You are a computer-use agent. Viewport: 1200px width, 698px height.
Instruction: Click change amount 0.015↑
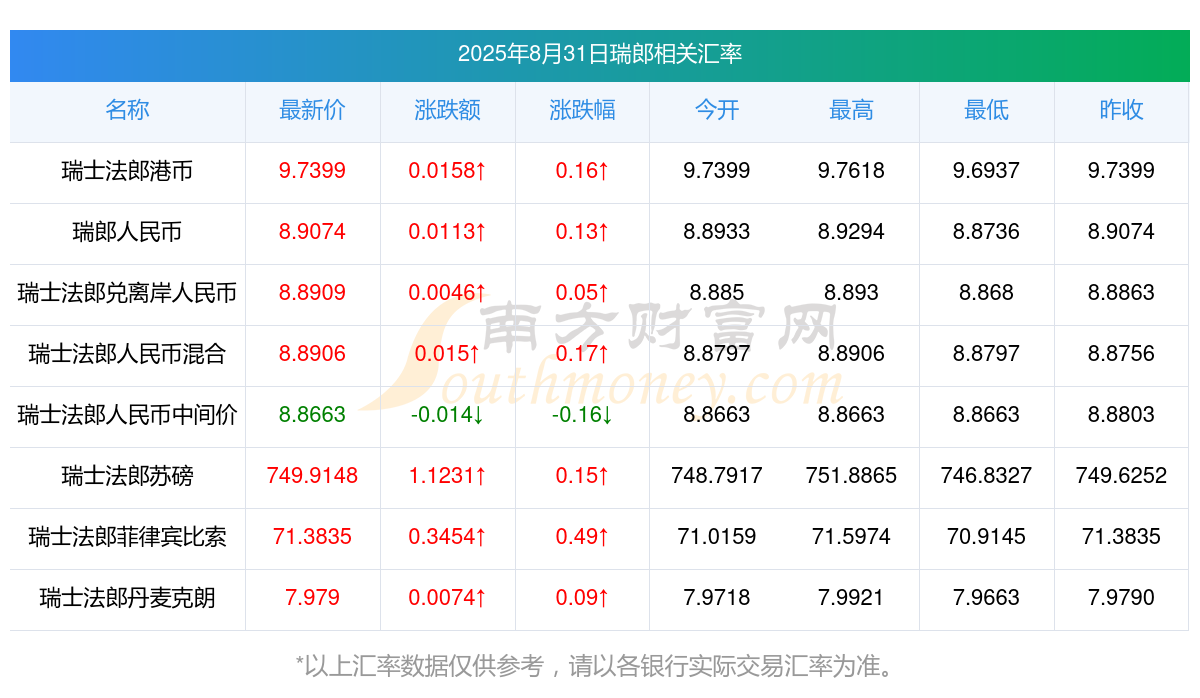447,354
